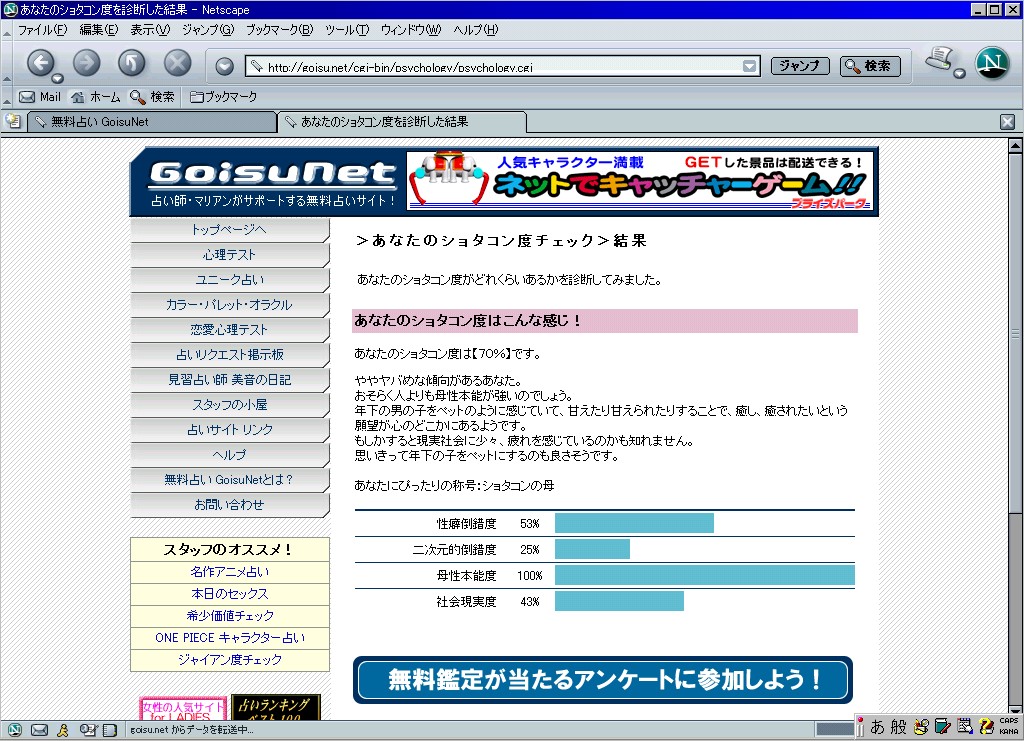Image resolution: width=1024 pixels, height=741 pixels.
Task: Click in the URL address field
Action: tap(502, 66)
